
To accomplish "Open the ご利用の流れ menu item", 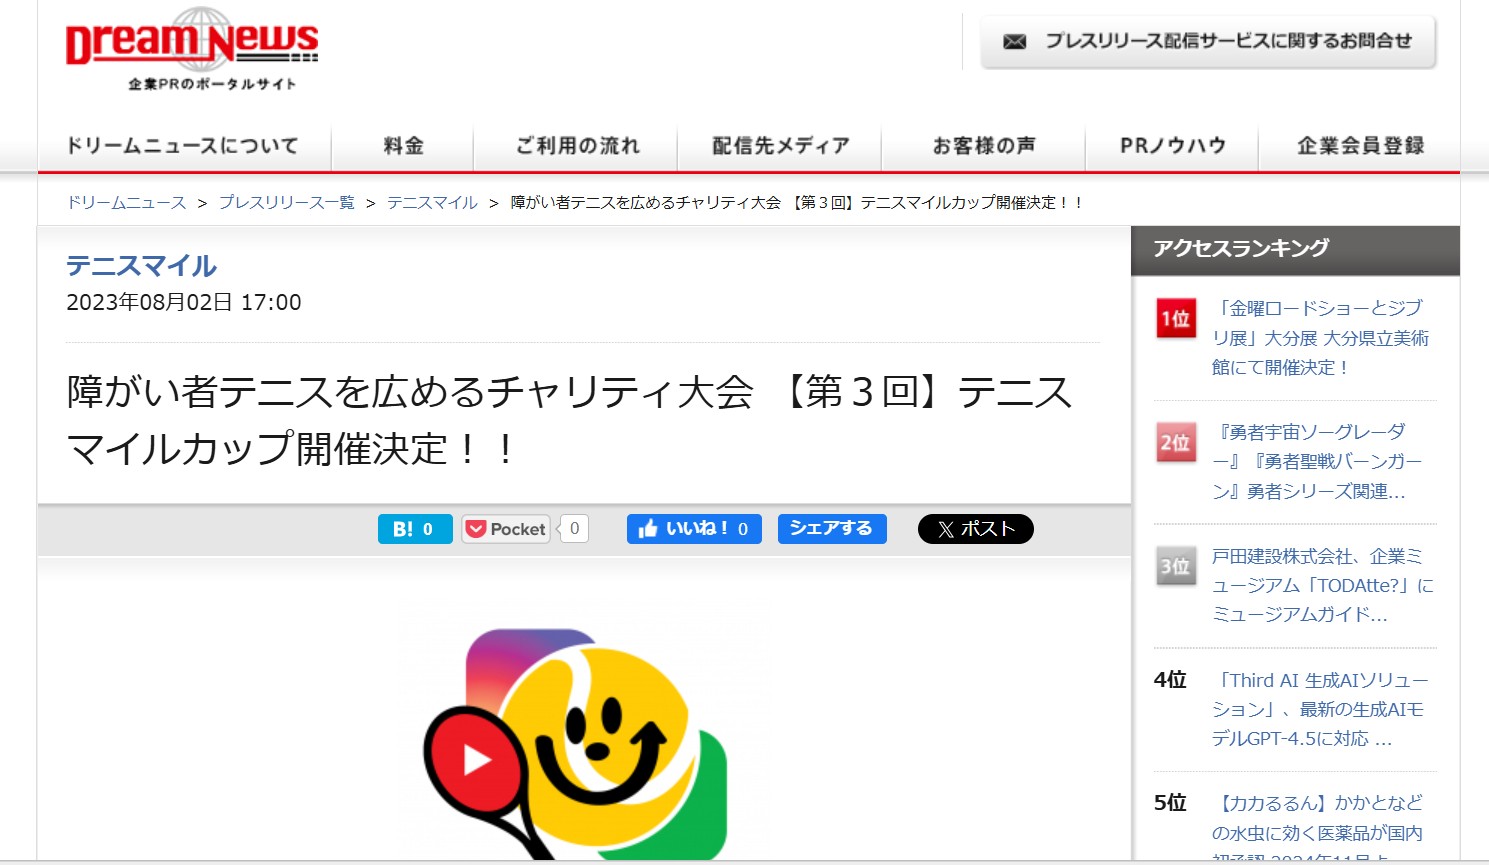I will (577, 146).
